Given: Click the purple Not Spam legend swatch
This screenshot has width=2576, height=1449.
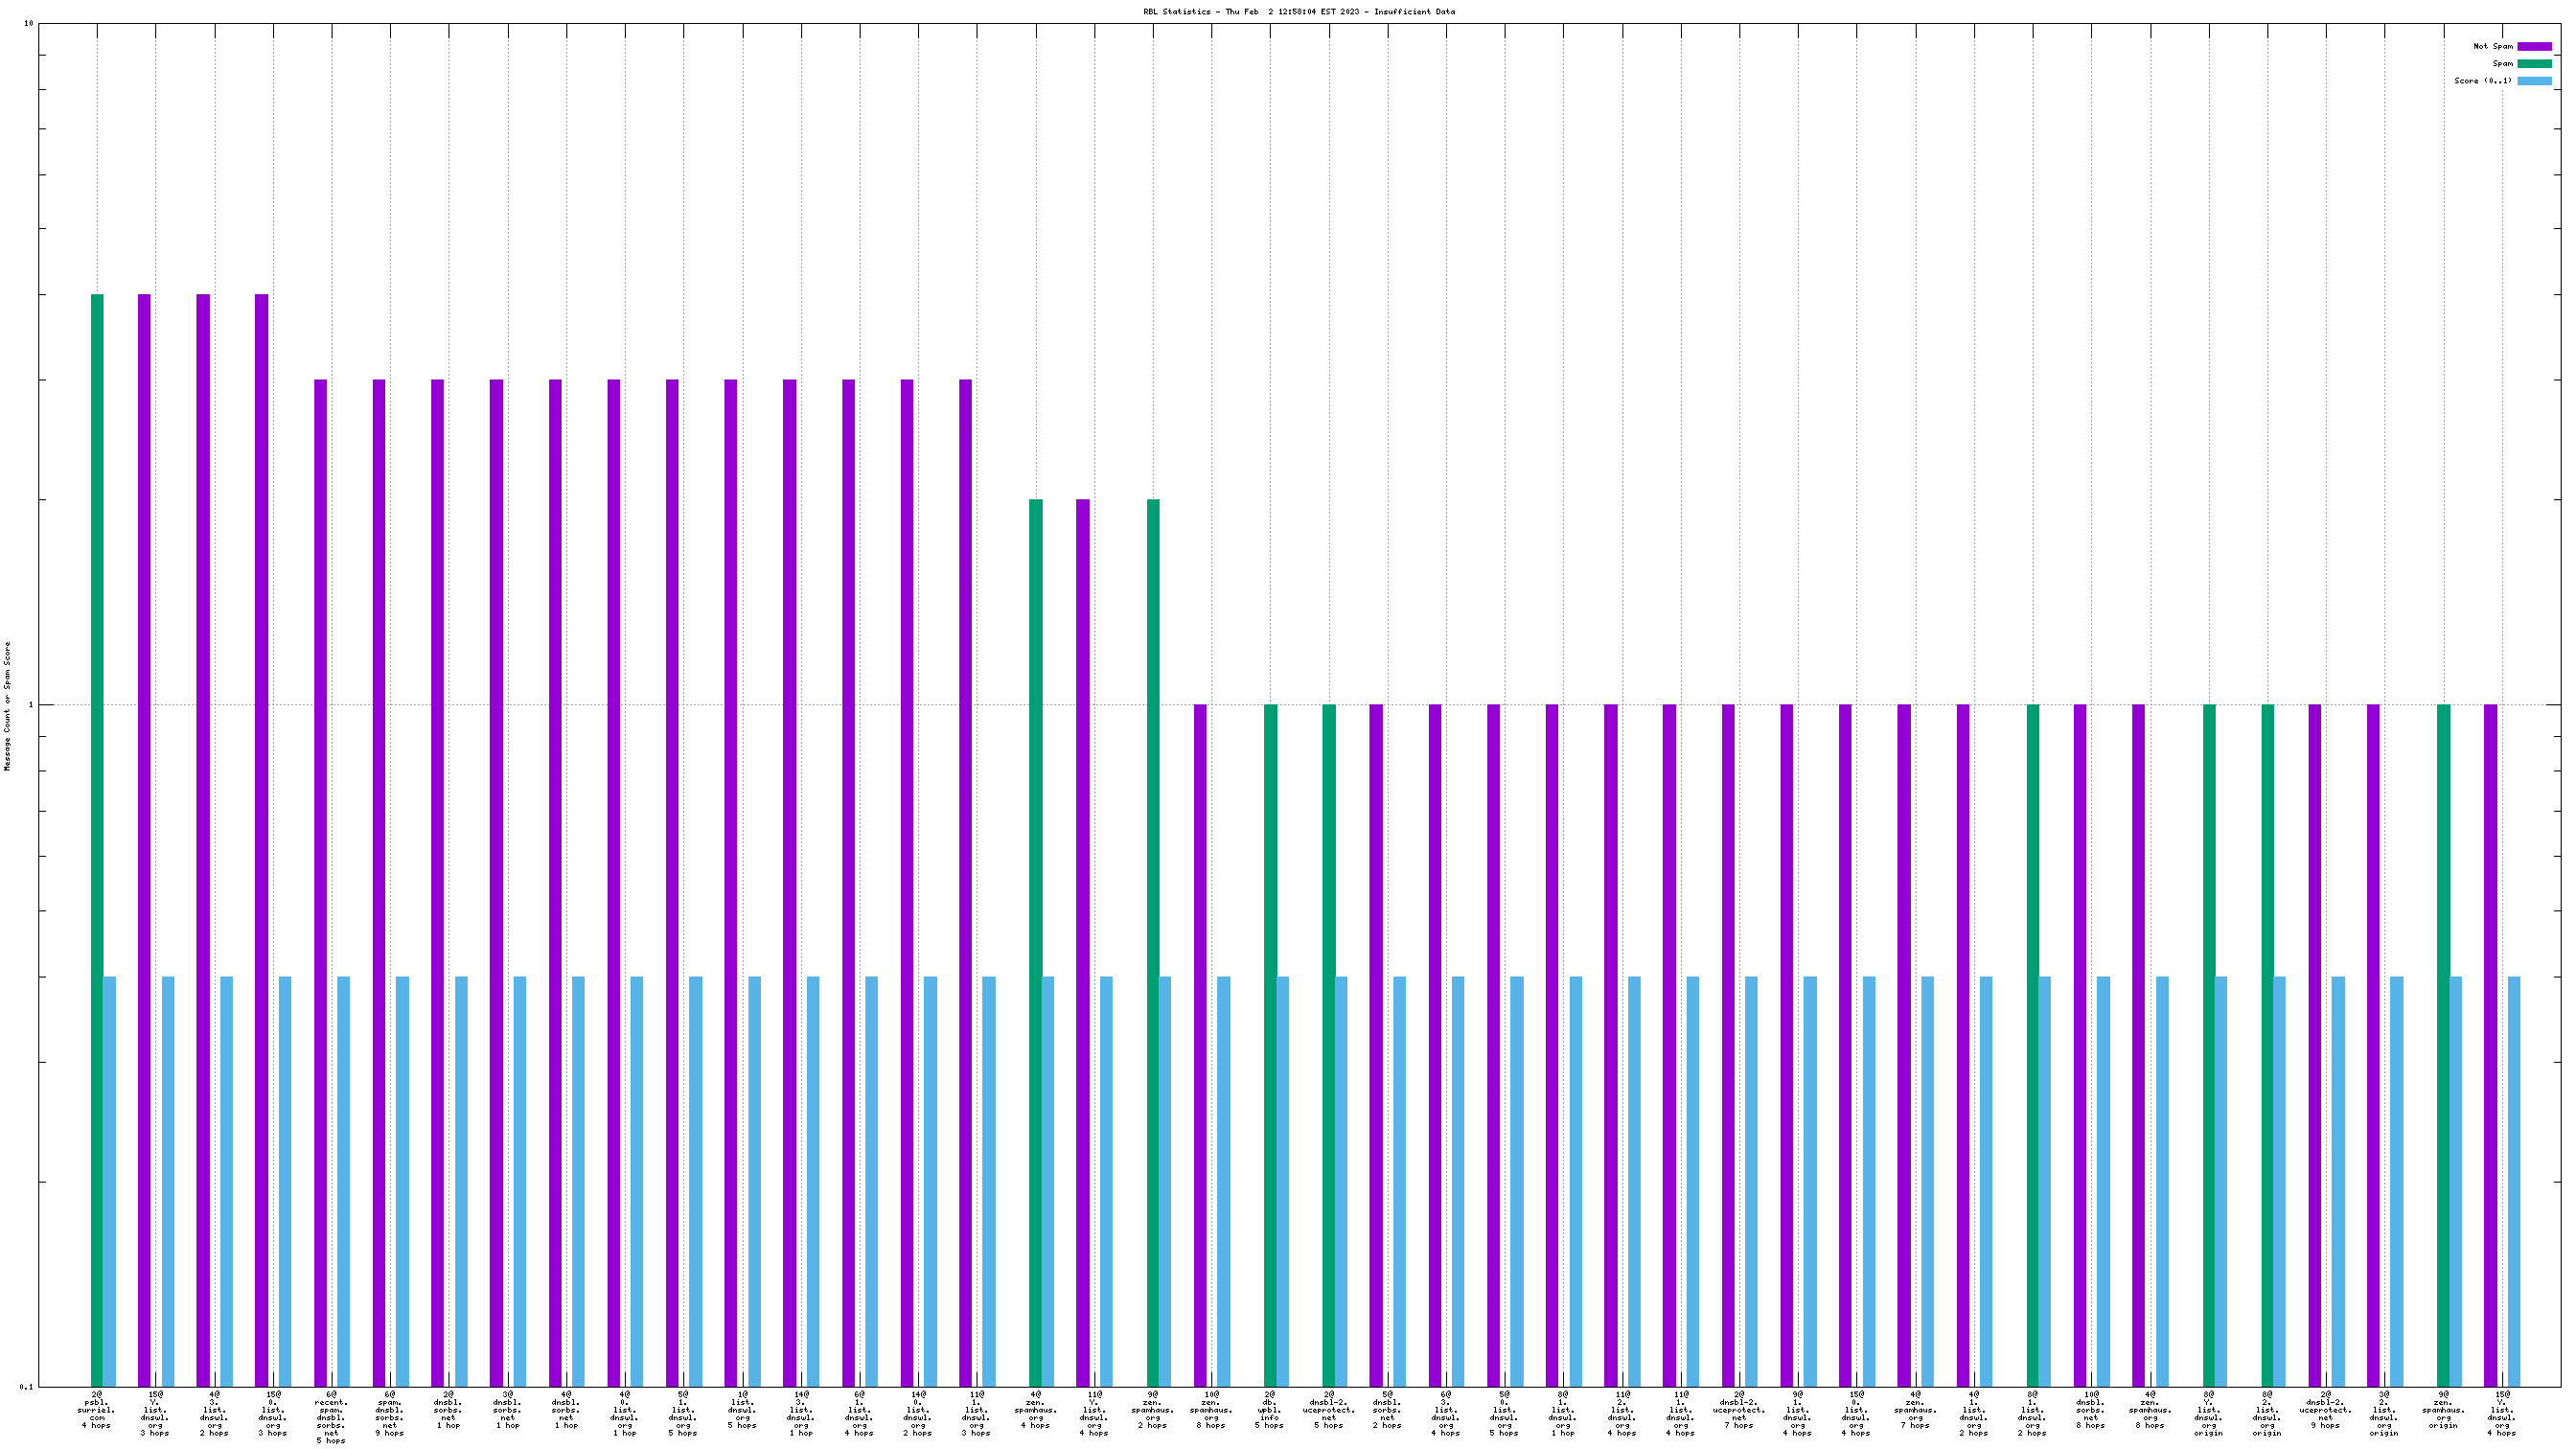Looking at the screenshot, I should 2533,46.
